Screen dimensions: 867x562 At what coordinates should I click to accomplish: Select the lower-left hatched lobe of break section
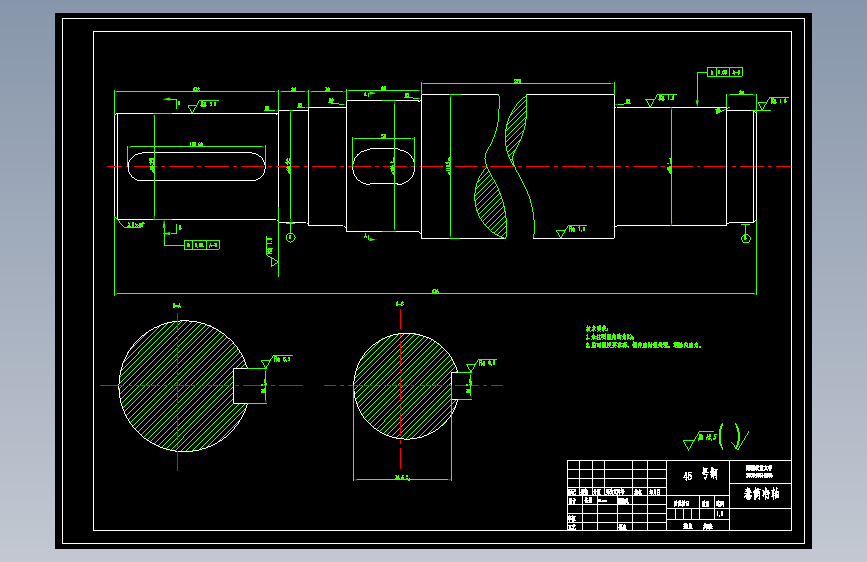click(491, 202)
